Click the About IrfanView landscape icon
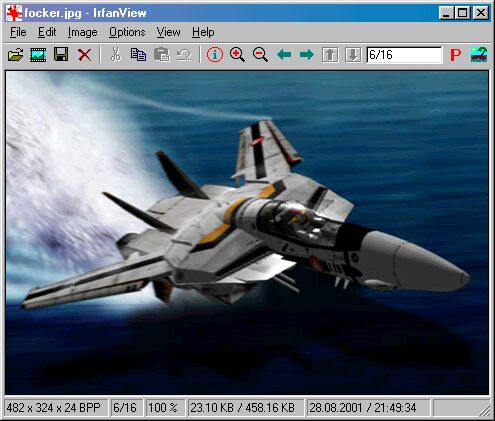This screenshot has height=421, width=495. 479,55
